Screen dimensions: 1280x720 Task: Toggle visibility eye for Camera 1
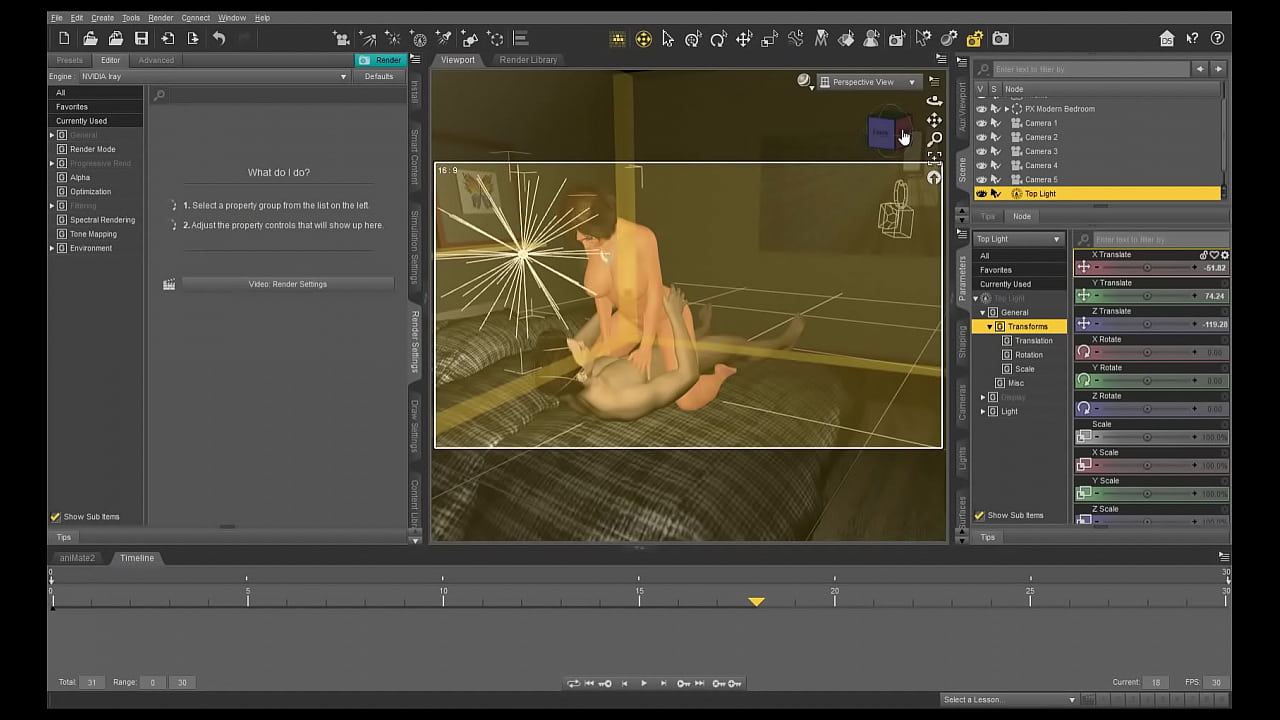point(981,123)
